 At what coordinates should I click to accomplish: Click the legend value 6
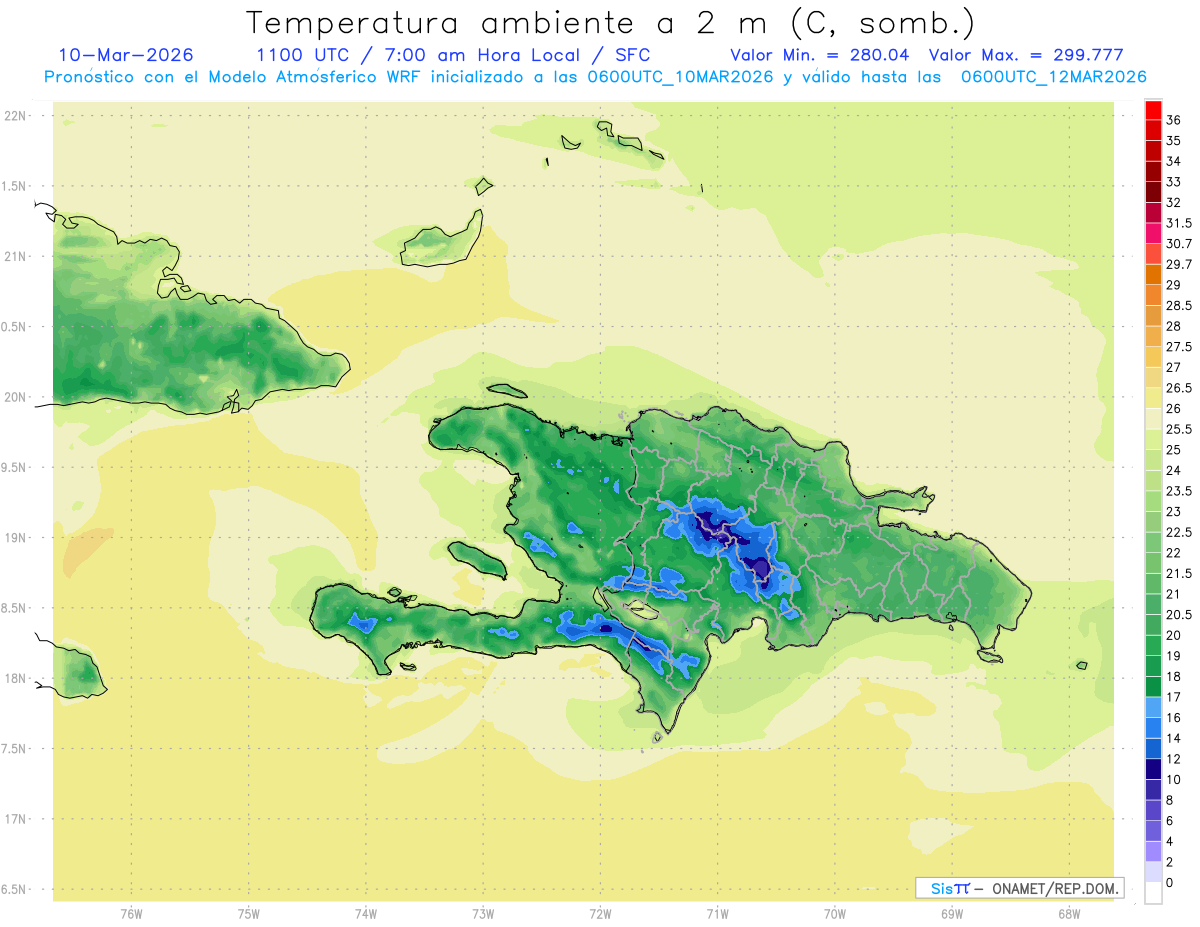[1170, 820]
